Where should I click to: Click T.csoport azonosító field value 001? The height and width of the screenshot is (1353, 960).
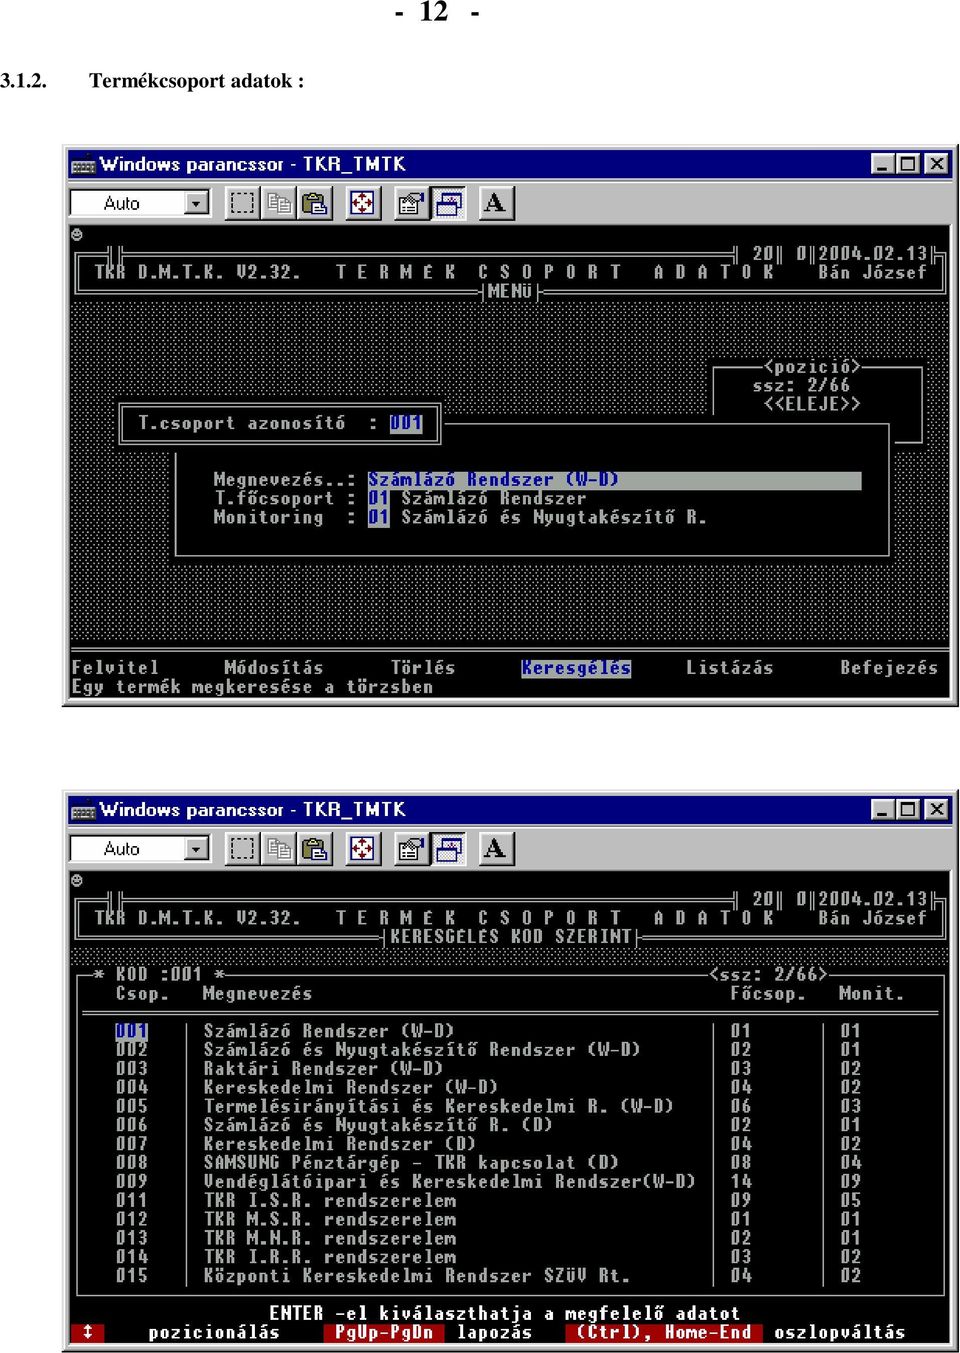pos(406,423)
